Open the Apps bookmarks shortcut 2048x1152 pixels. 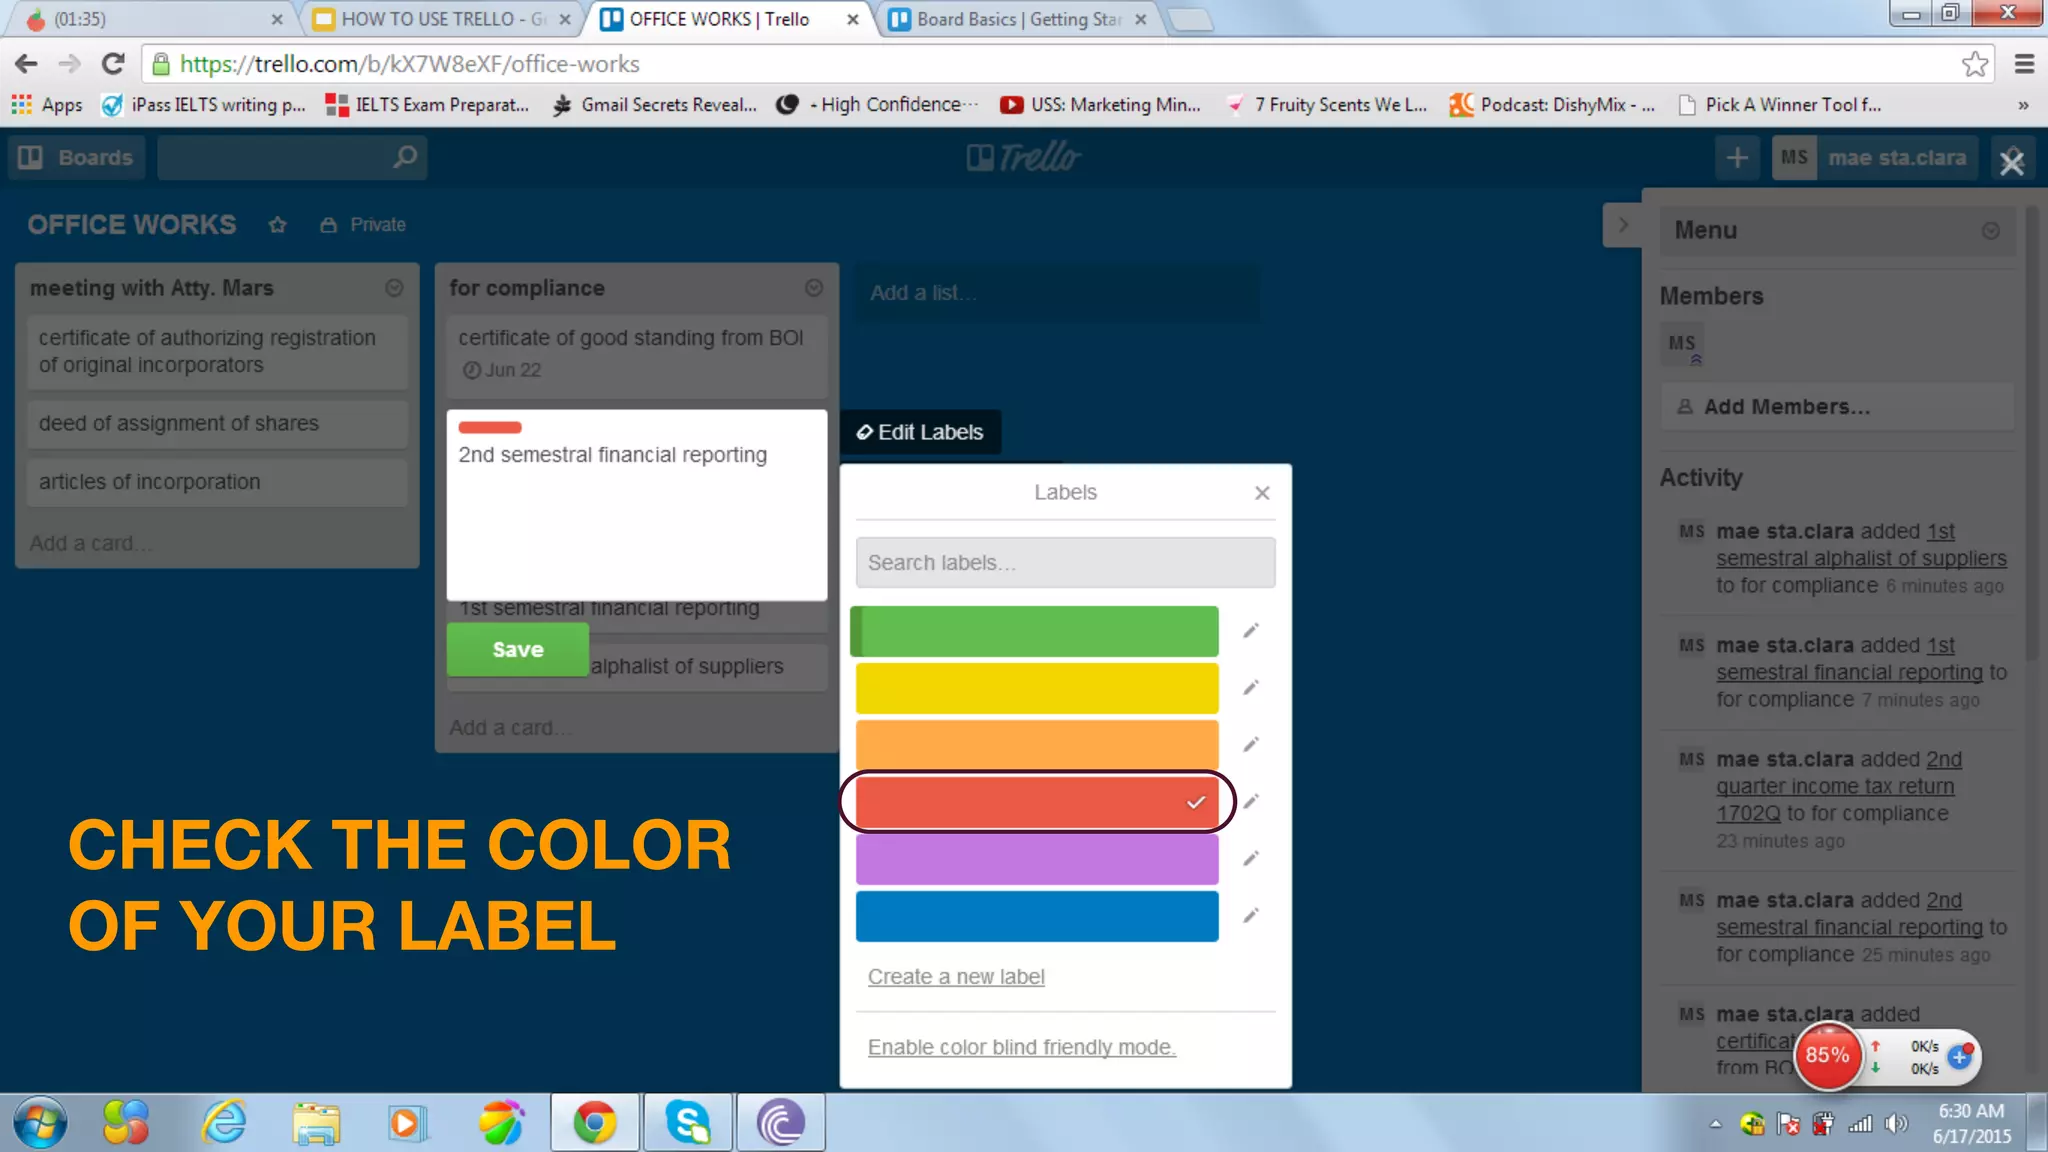pyautogui.click(x=47, y=105)
